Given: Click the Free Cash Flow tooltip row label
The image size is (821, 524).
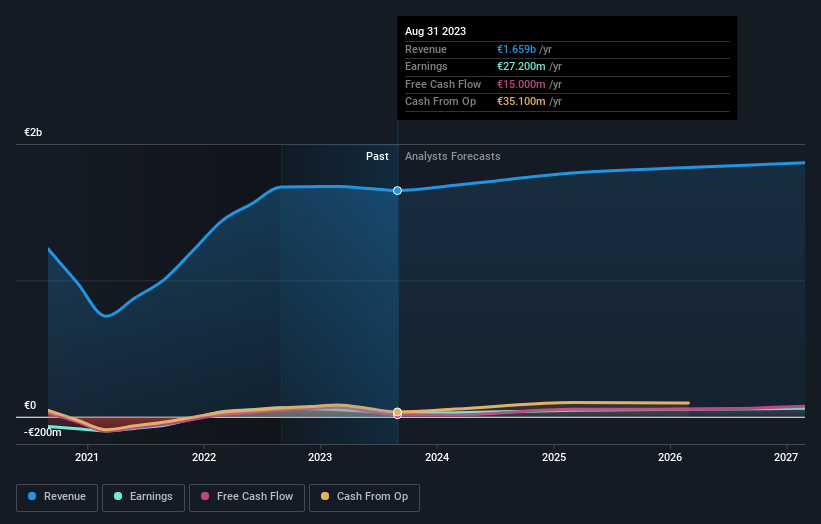Looking at the screenshot, I should pyautogui.click(x=443, y=84).
